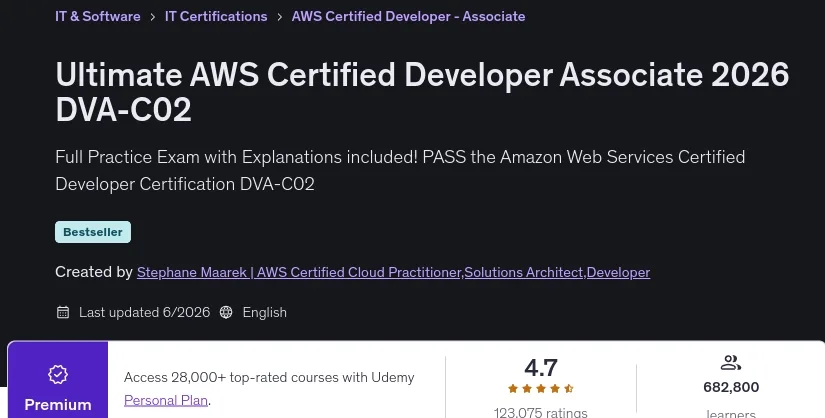Open instructor Stephane Maarek's profile link
The image size is (825, 418).
click(x=394, y=272)
